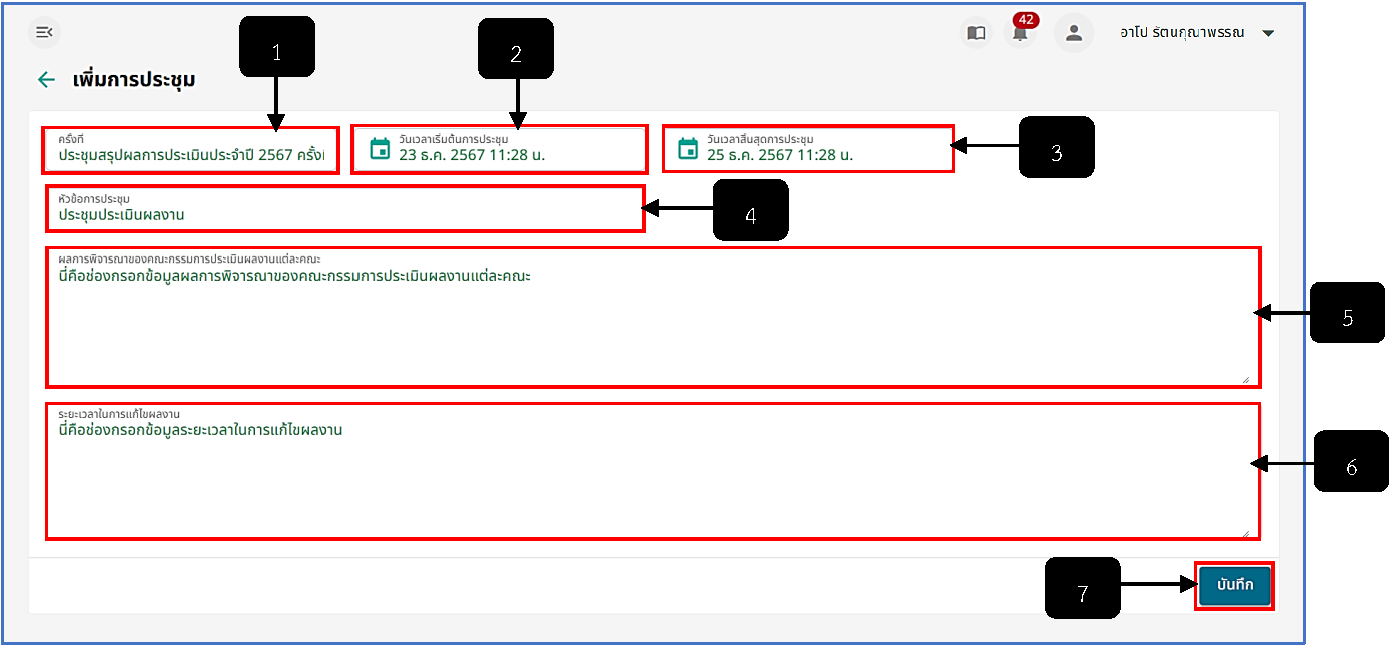Click the calendar icon for meeting start

(380, 149)
